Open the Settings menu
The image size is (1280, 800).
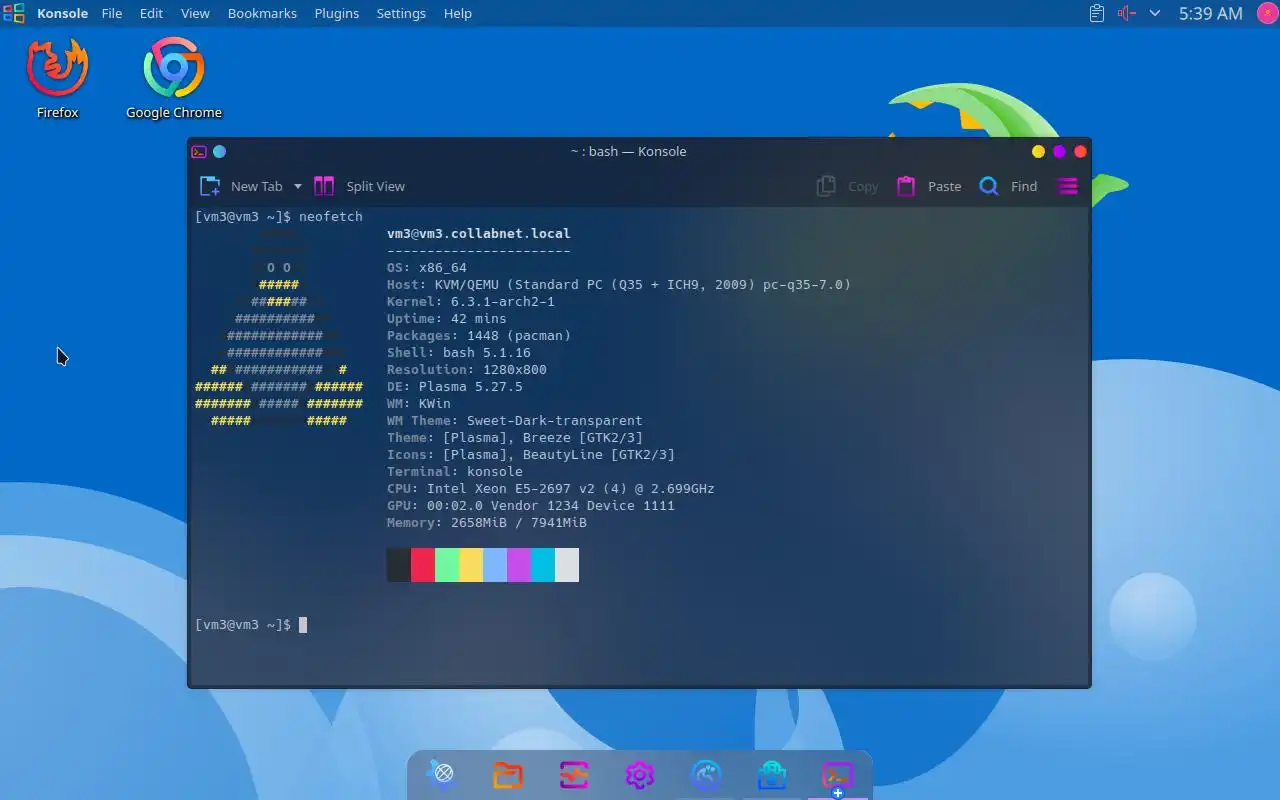point(401,13)
